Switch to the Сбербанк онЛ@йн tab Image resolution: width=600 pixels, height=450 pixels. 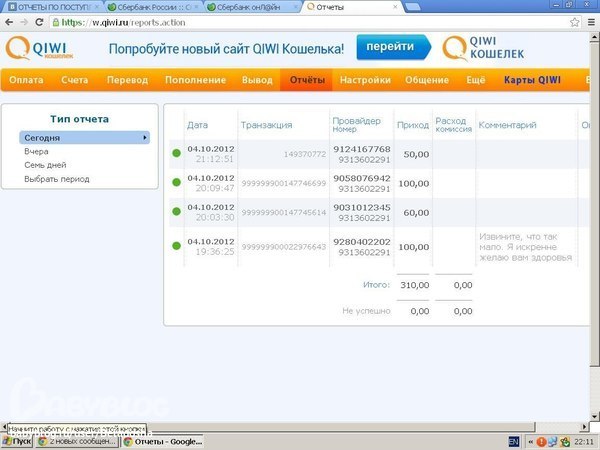[253, 7]
